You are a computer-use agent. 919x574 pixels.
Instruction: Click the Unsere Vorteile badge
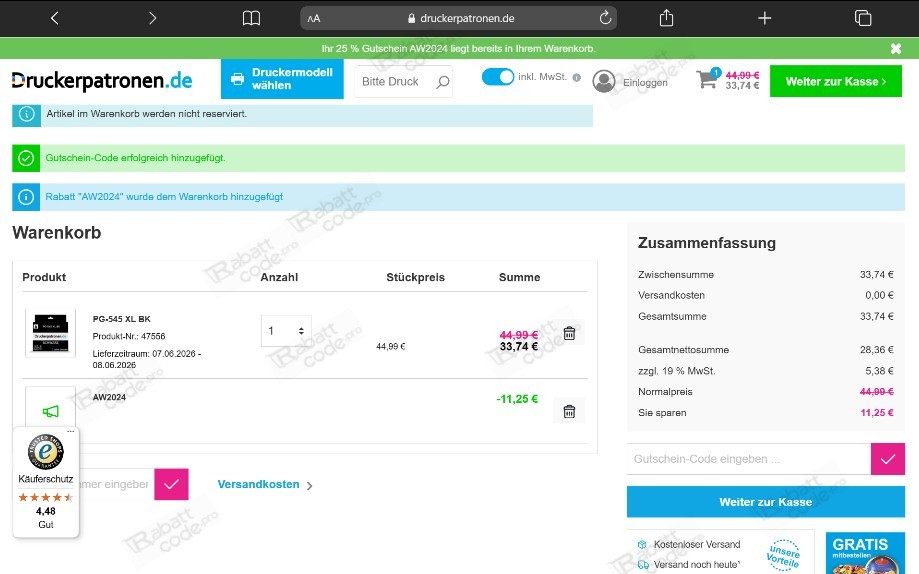point(784,554)
